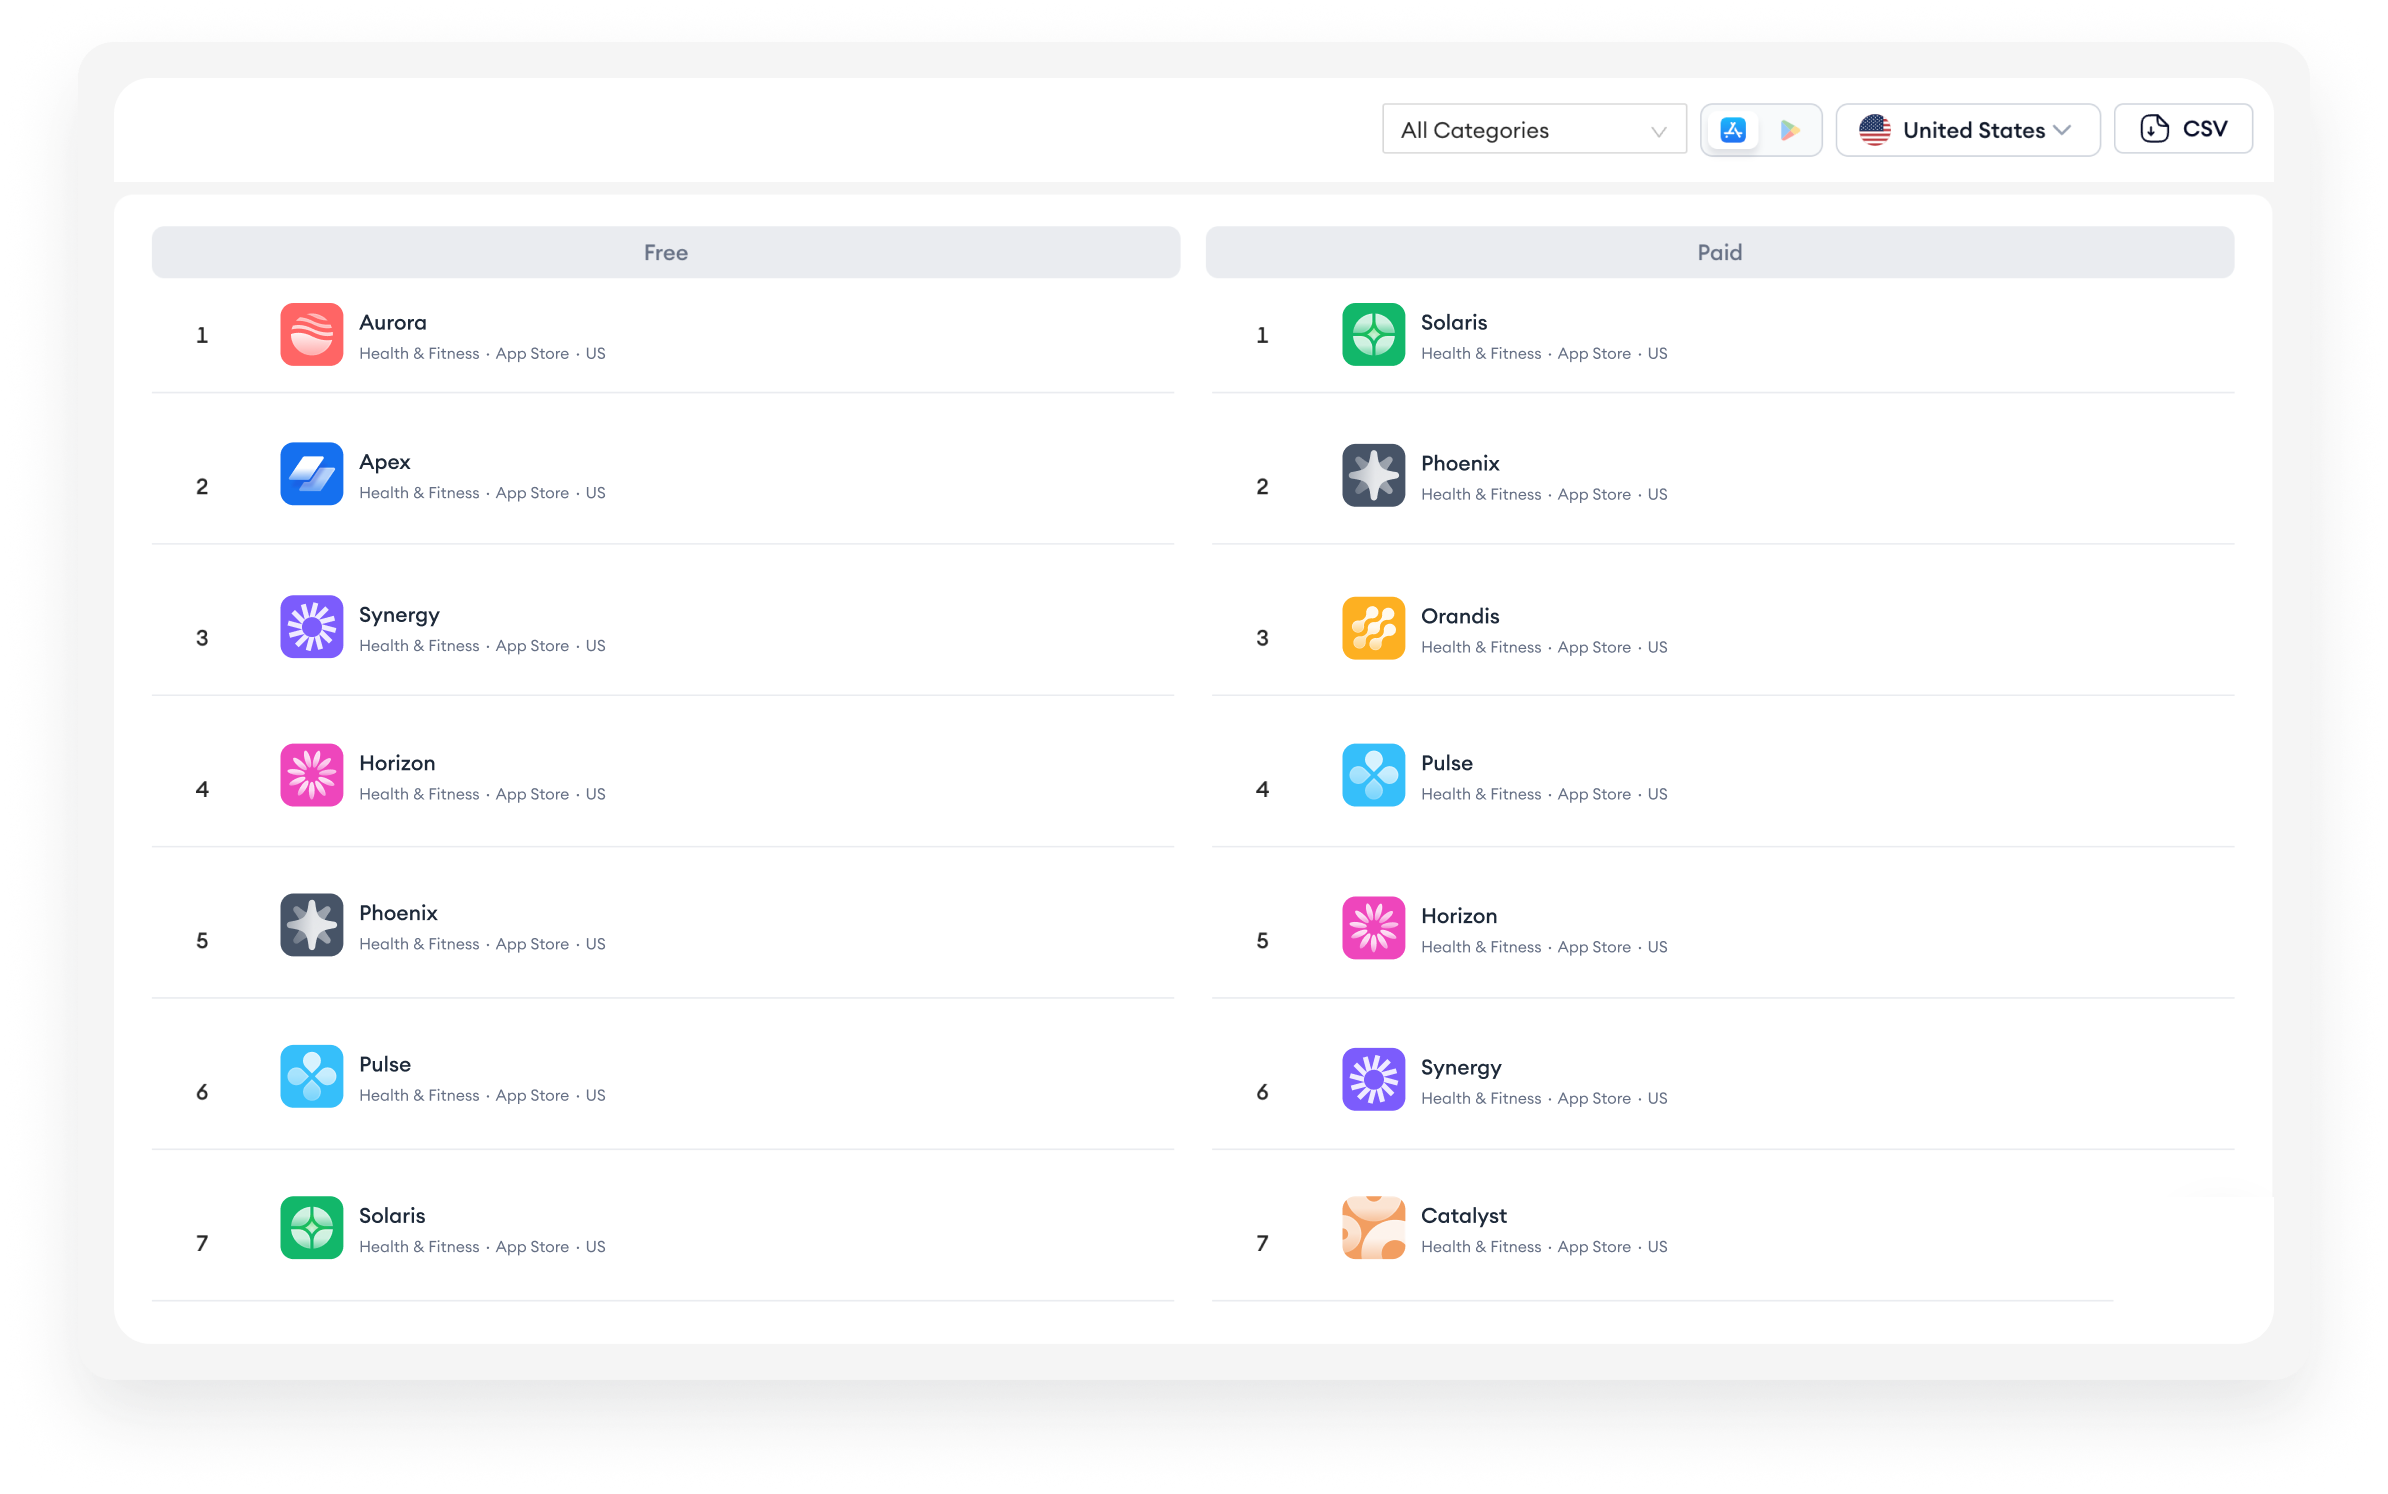
Task: Click Aurora's Health & Fitness subtitle
Action: pos(419,353)
